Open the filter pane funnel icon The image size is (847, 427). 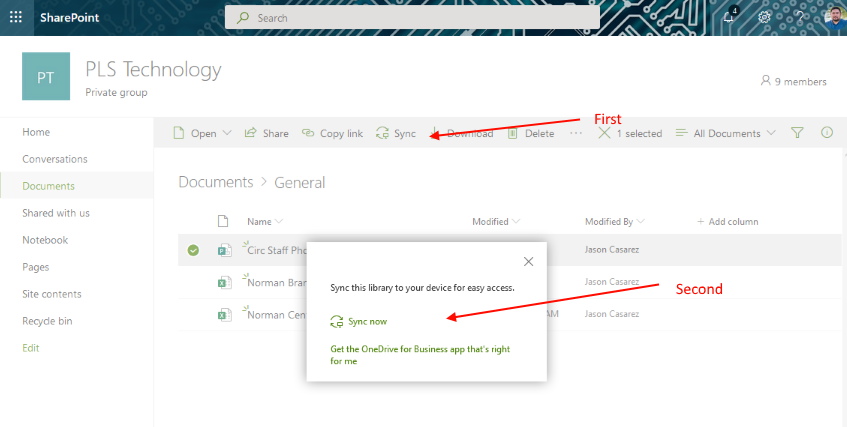click(x=797, y=133)
